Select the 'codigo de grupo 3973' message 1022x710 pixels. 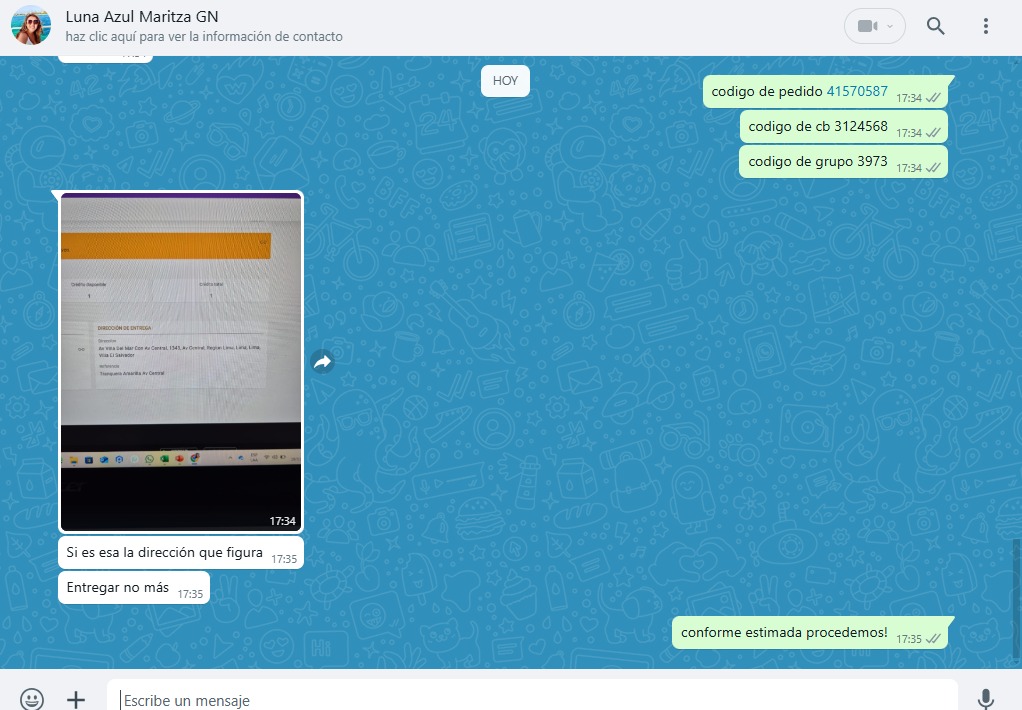[x=818, y=161]
